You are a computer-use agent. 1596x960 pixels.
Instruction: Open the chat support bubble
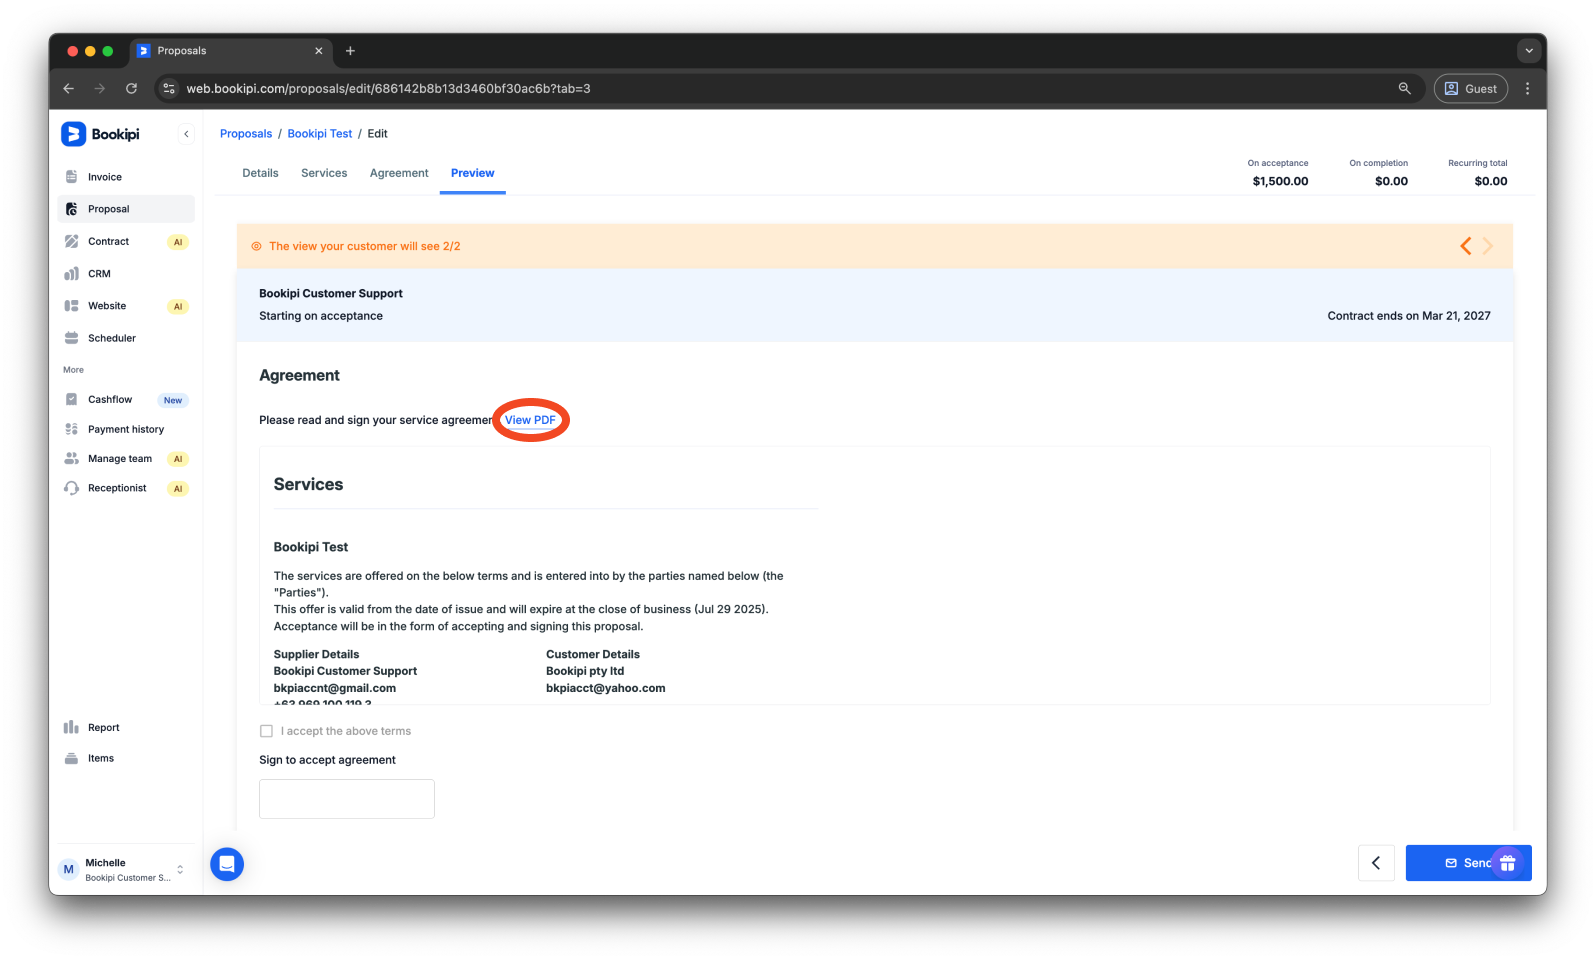tap(227, 864)
